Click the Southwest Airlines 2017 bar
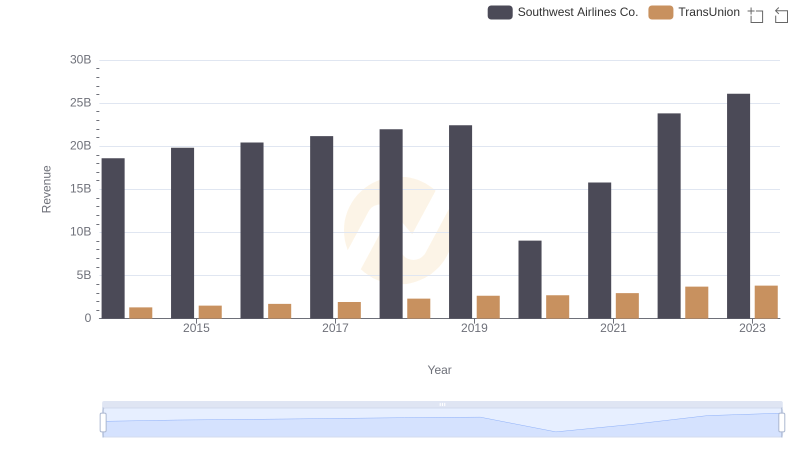Viewport: 800px width, 461px height. point(321,227)
